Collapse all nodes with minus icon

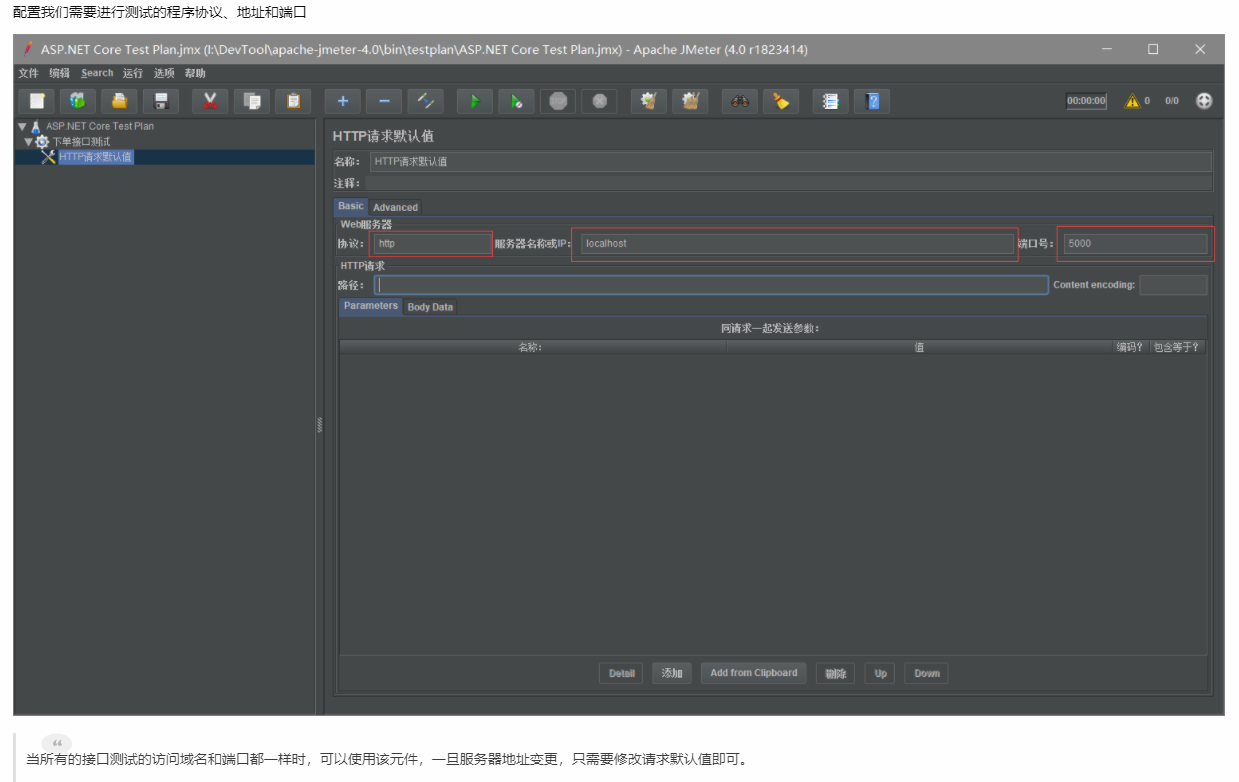coord(384,101)
